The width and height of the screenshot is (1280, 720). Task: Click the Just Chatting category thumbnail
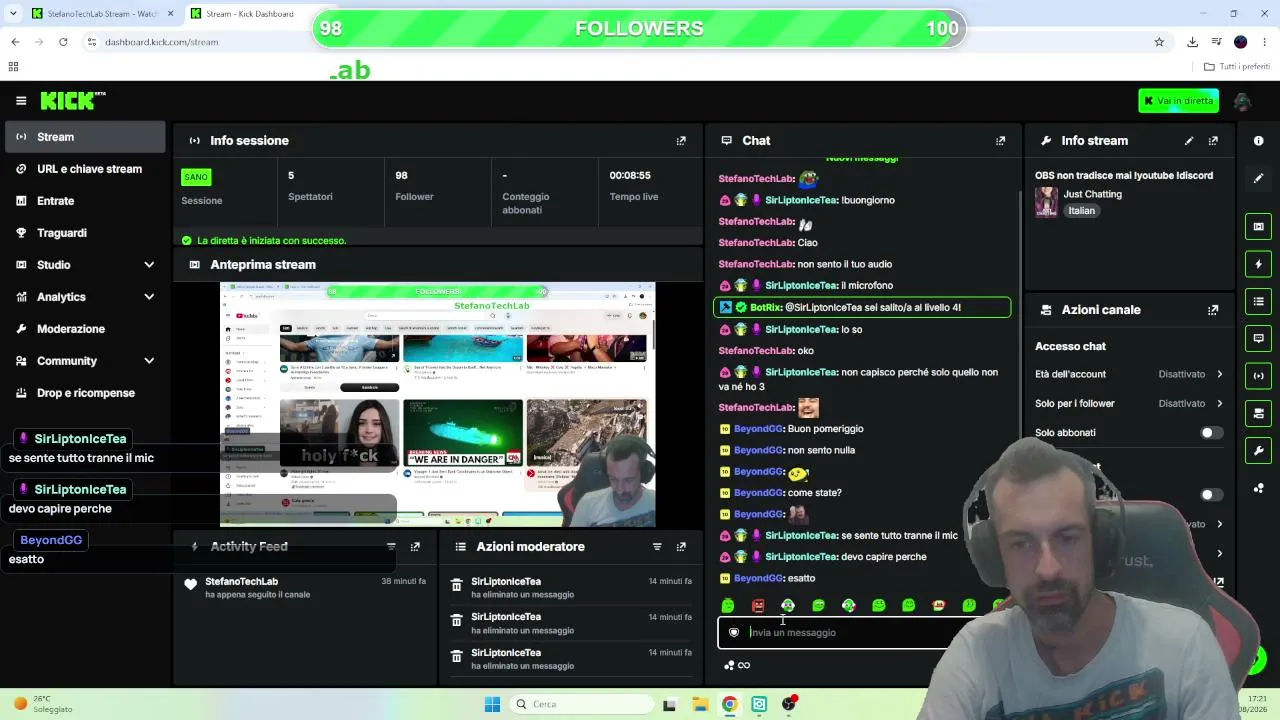1046,202
